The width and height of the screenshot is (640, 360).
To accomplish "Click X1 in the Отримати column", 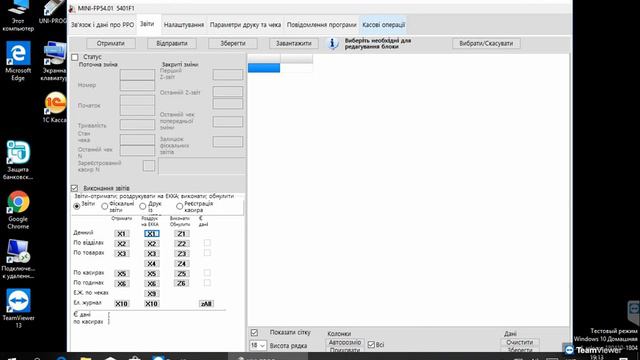I will [x=122, y=234].
